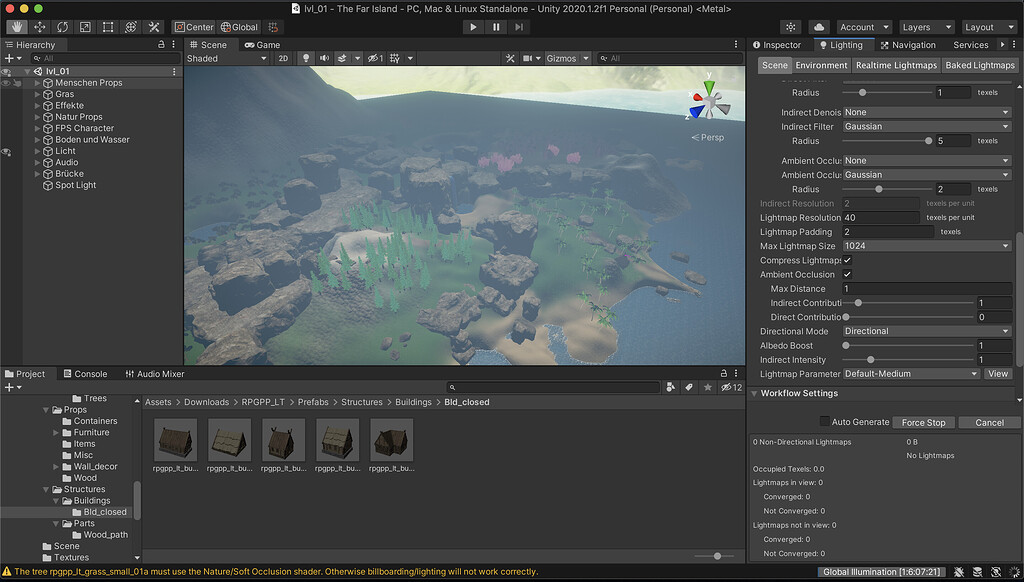Click the Unity Collaborate cloud icon

(818, 27)
